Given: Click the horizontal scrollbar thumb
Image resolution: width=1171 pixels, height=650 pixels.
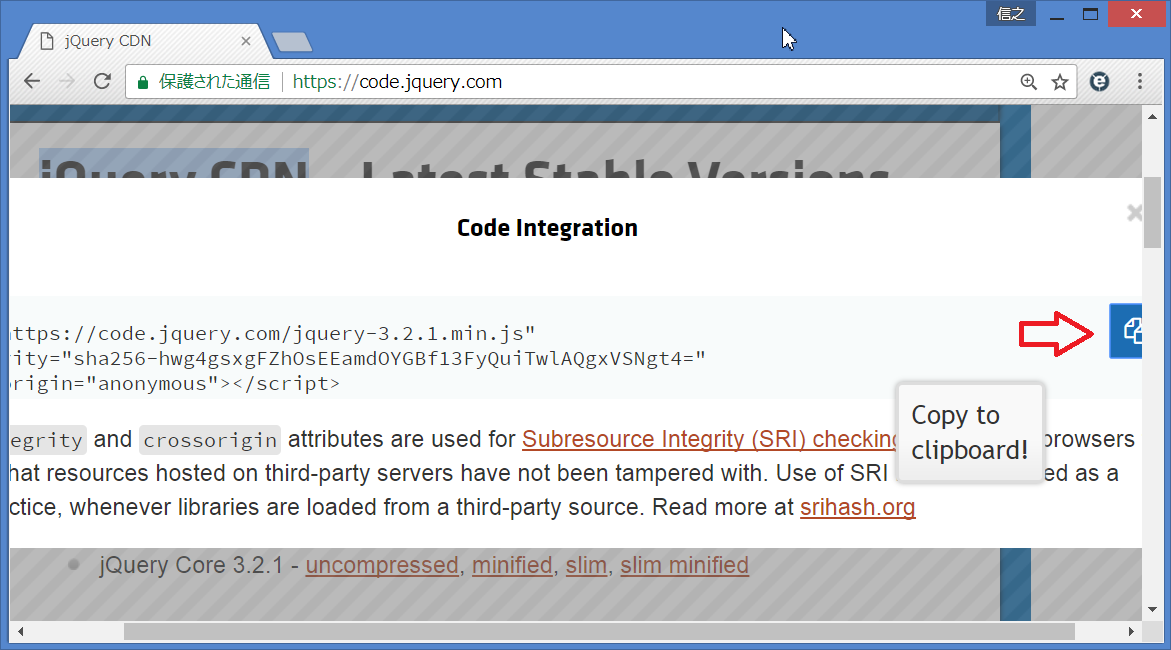Looking at the screenshot, I should click(x=599, y=631).
